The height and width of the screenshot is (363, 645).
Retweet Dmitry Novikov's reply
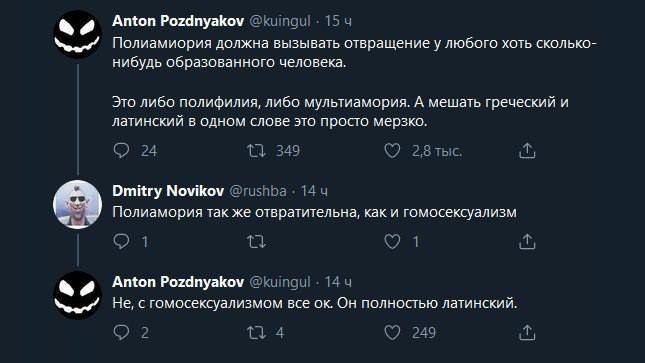(256, 242)
